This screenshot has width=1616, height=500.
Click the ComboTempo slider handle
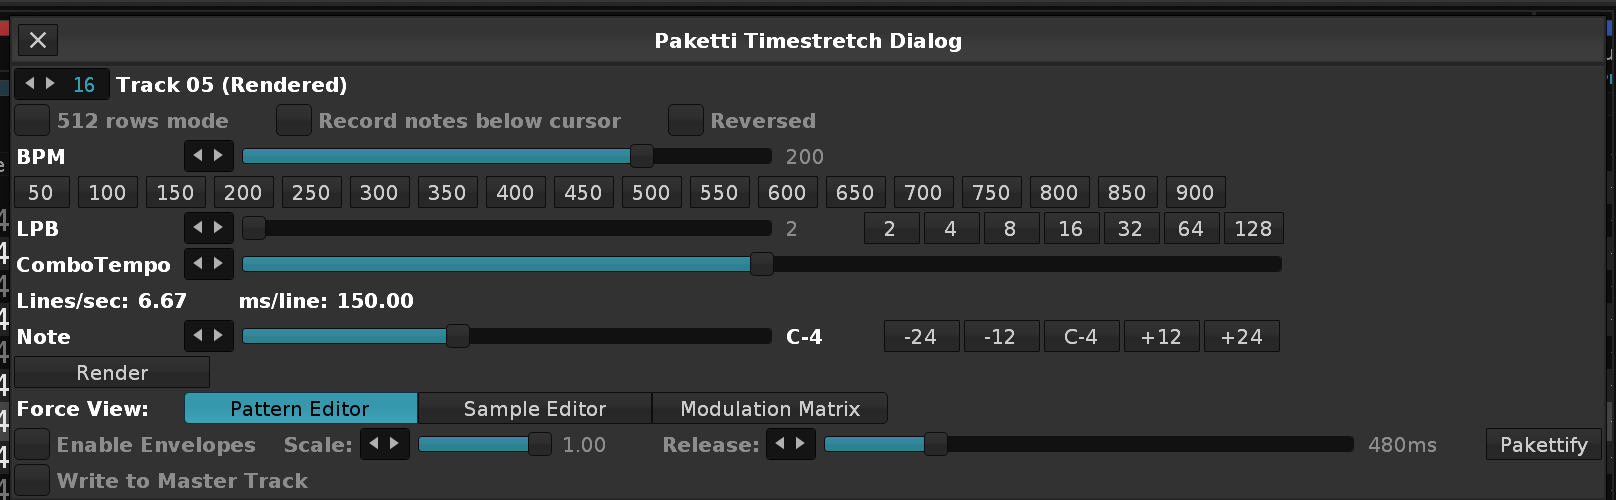point(761,264)
